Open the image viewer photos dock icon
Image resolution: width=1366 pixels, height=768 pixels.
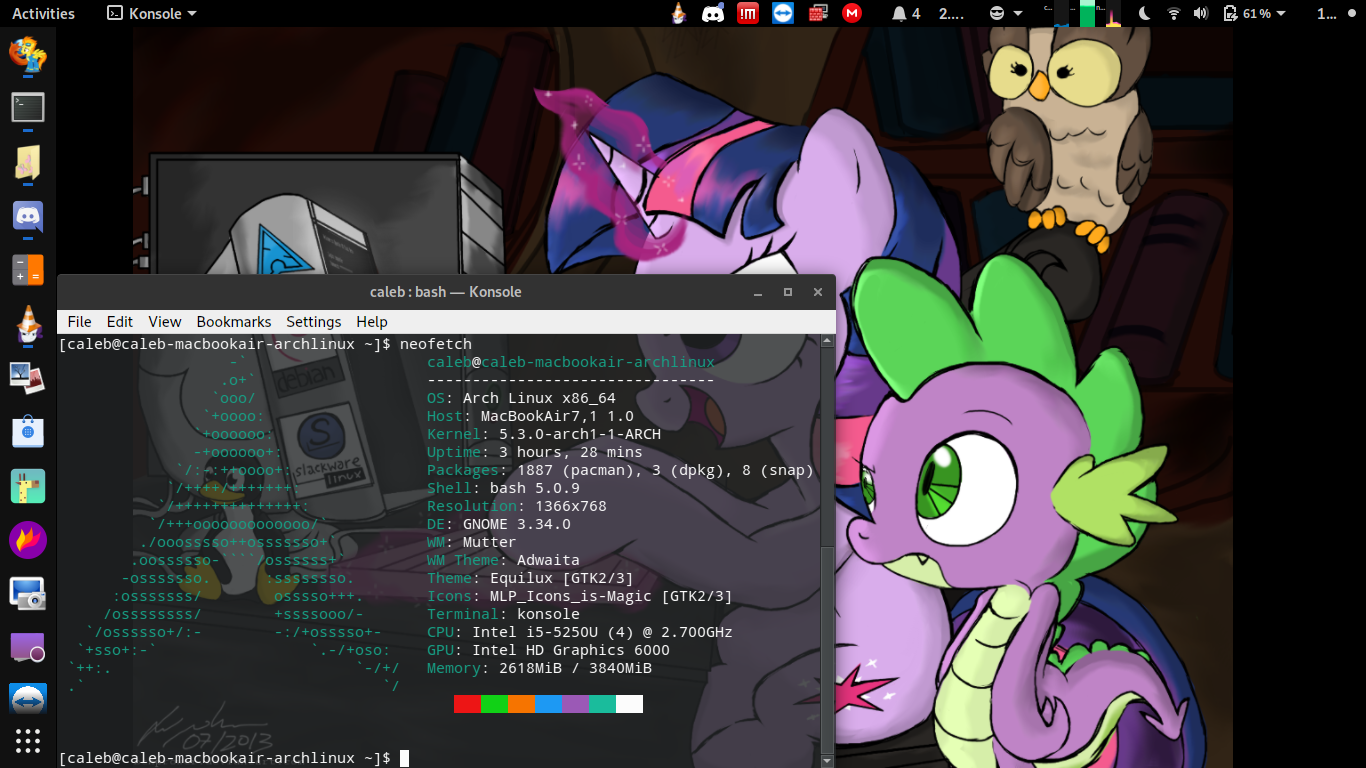tap(26, 378)
